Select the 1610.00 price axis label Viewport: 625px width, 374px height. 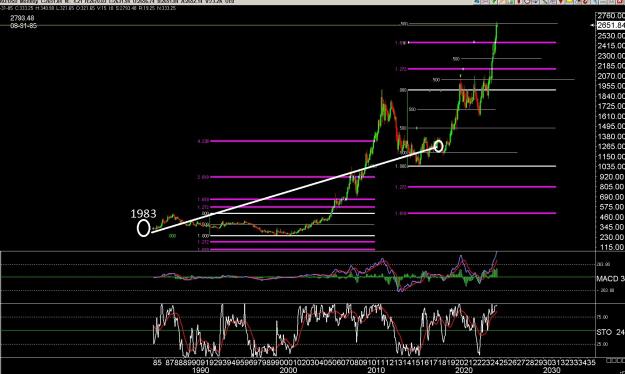click(611, 116)
